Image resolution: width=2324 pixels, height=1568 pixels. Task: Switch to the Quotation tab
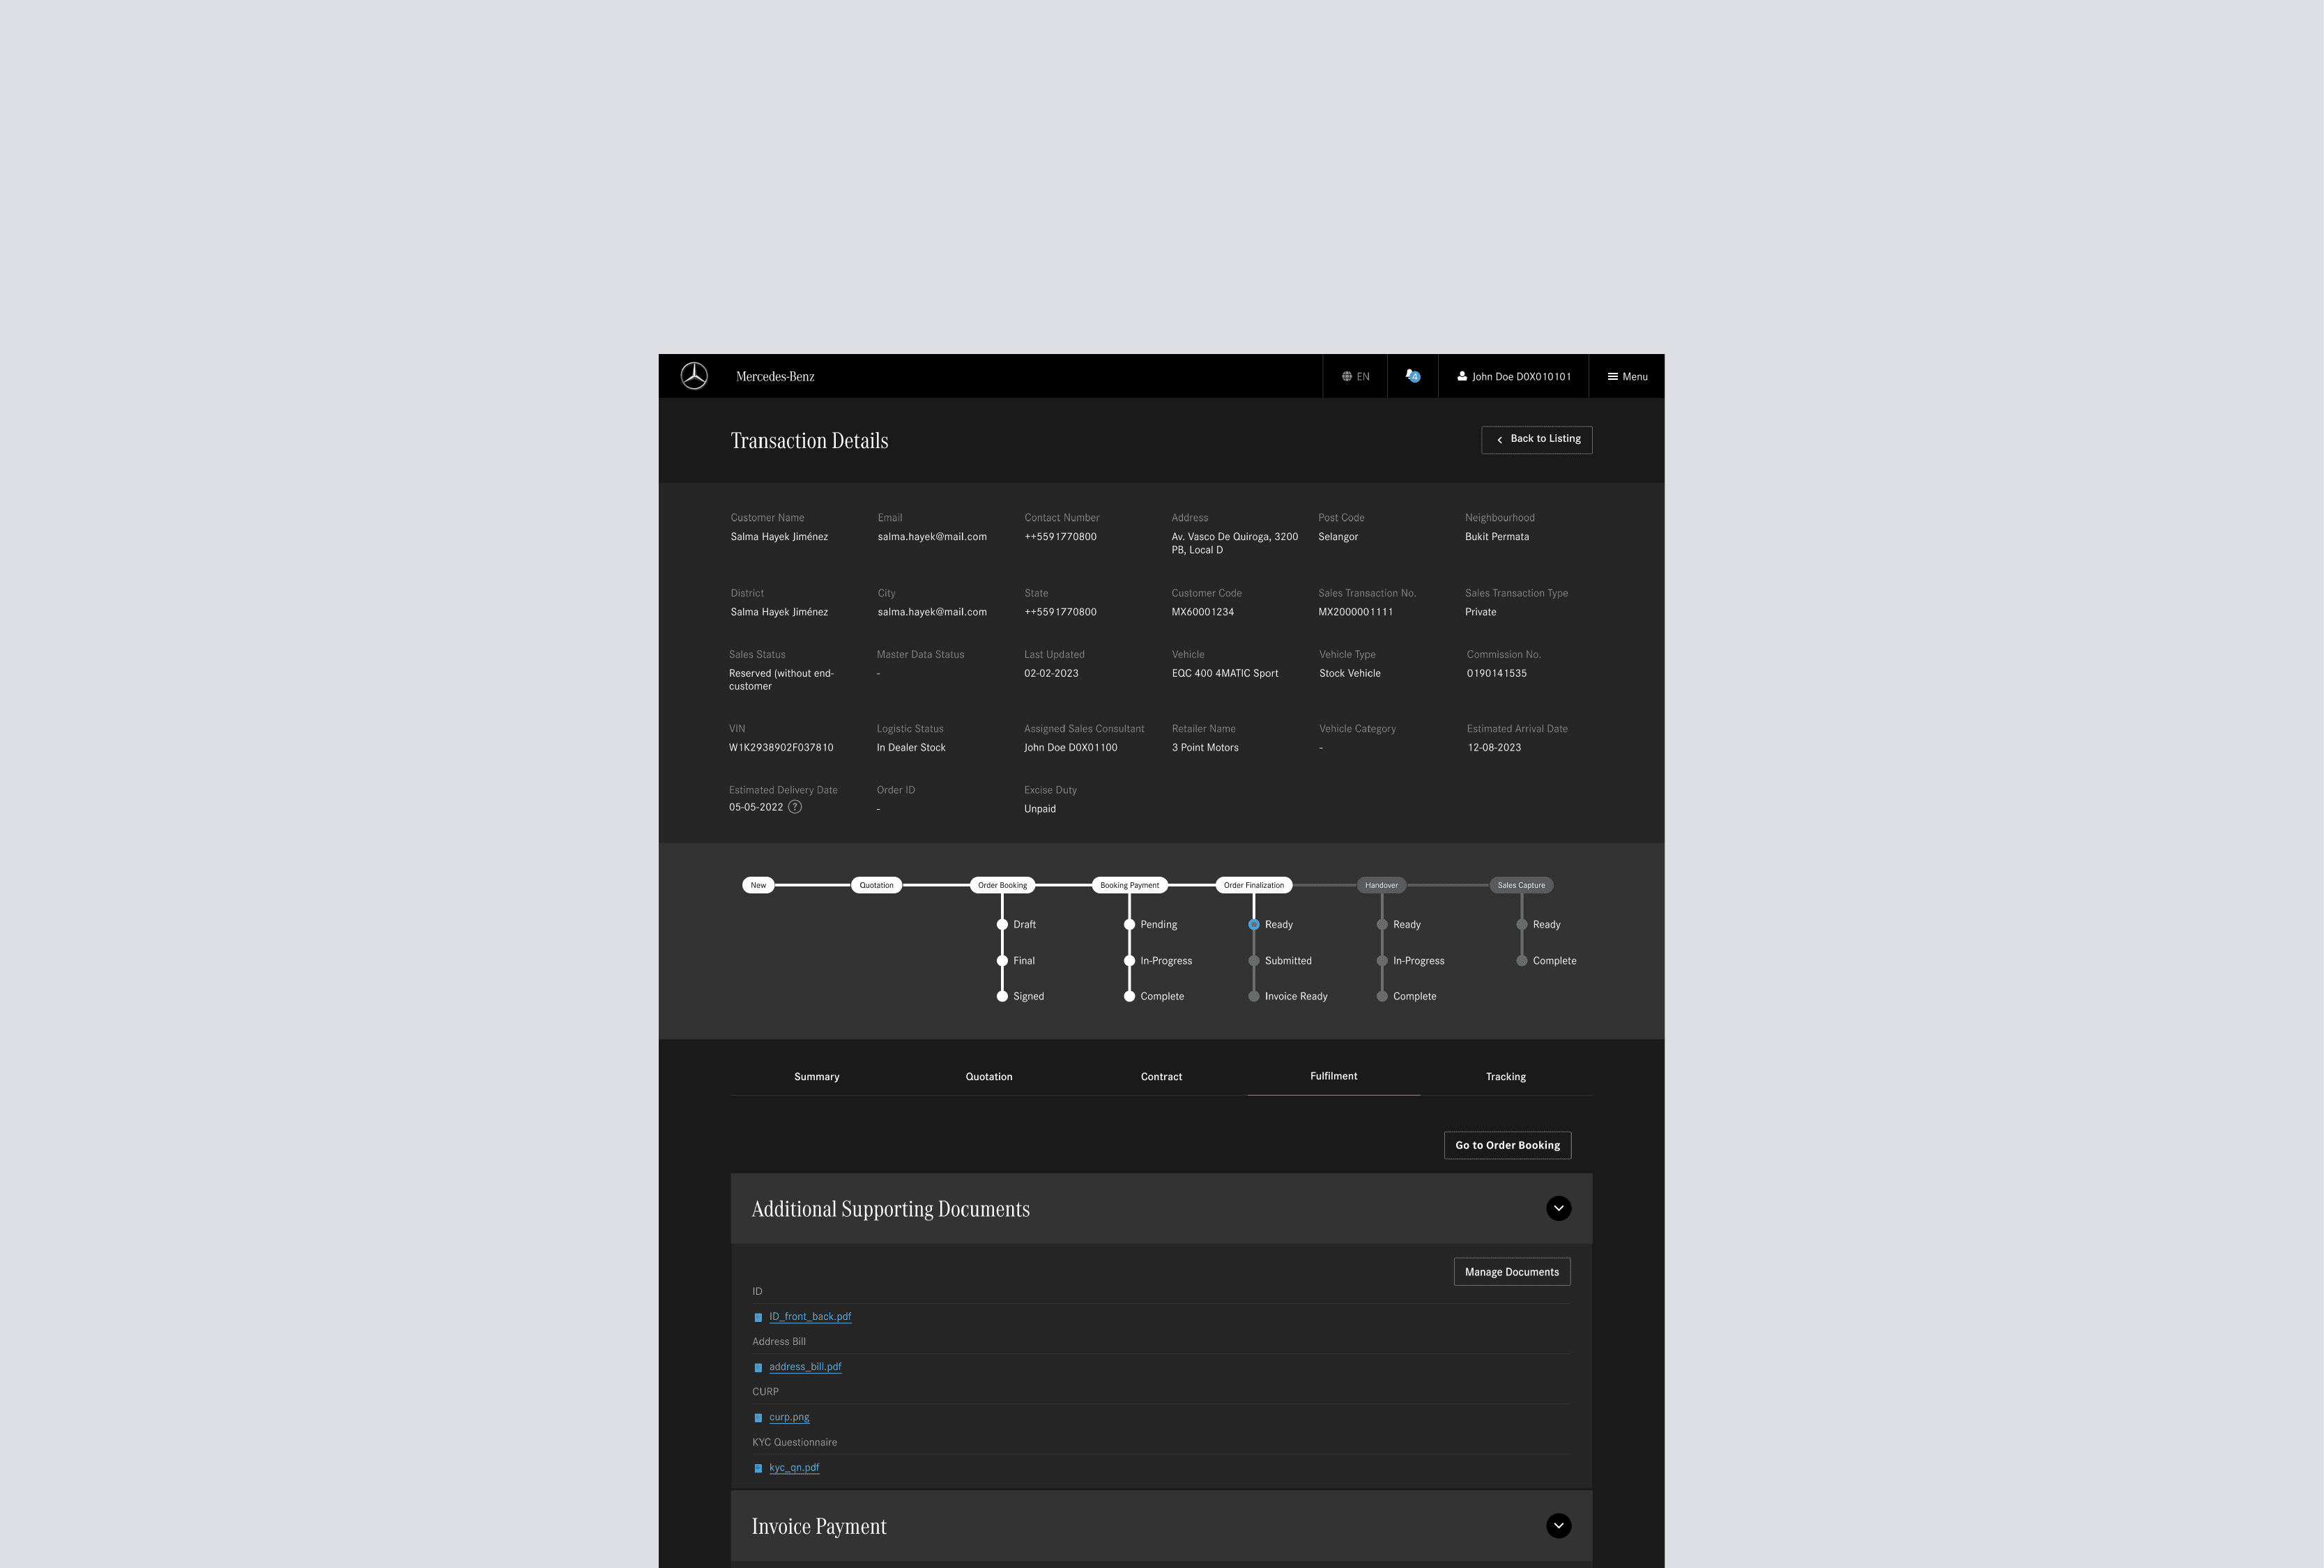[x=989, y=1077]
